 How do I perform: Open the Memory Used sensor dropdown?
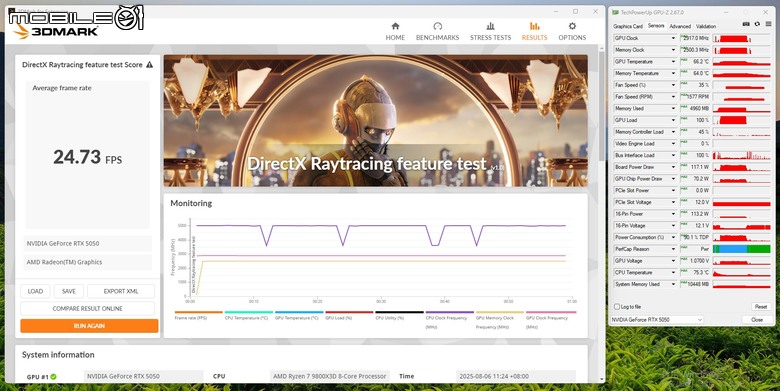(x=674, y=108)
